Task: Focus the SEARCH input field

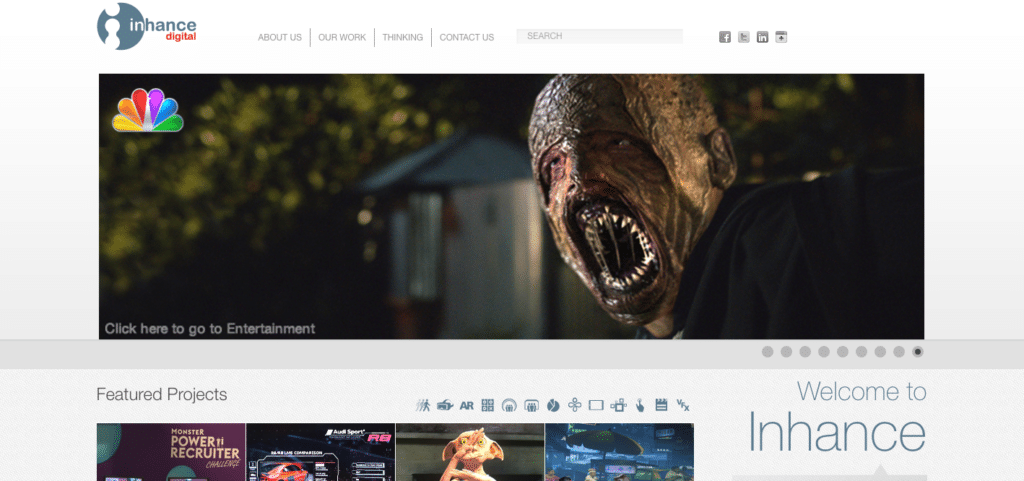Action: point(600,37)
